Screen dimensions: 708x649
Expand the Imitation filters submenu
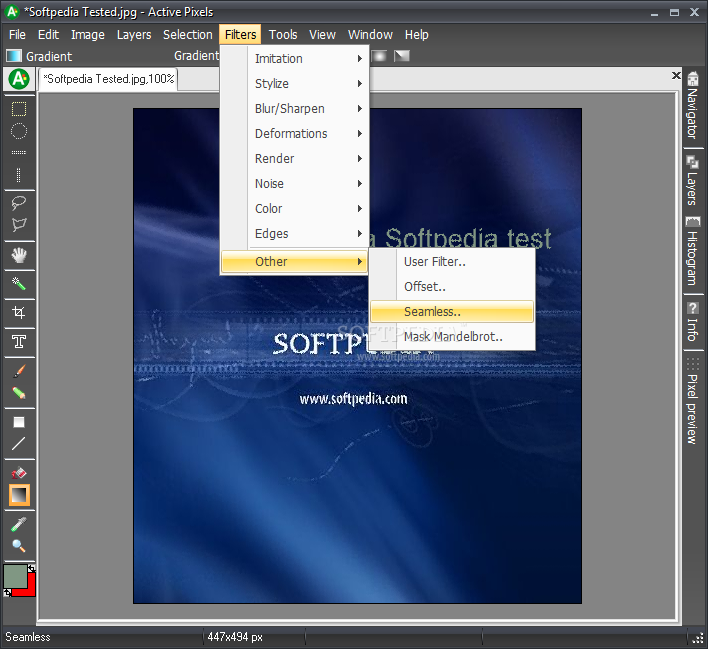tap(294, 59)
